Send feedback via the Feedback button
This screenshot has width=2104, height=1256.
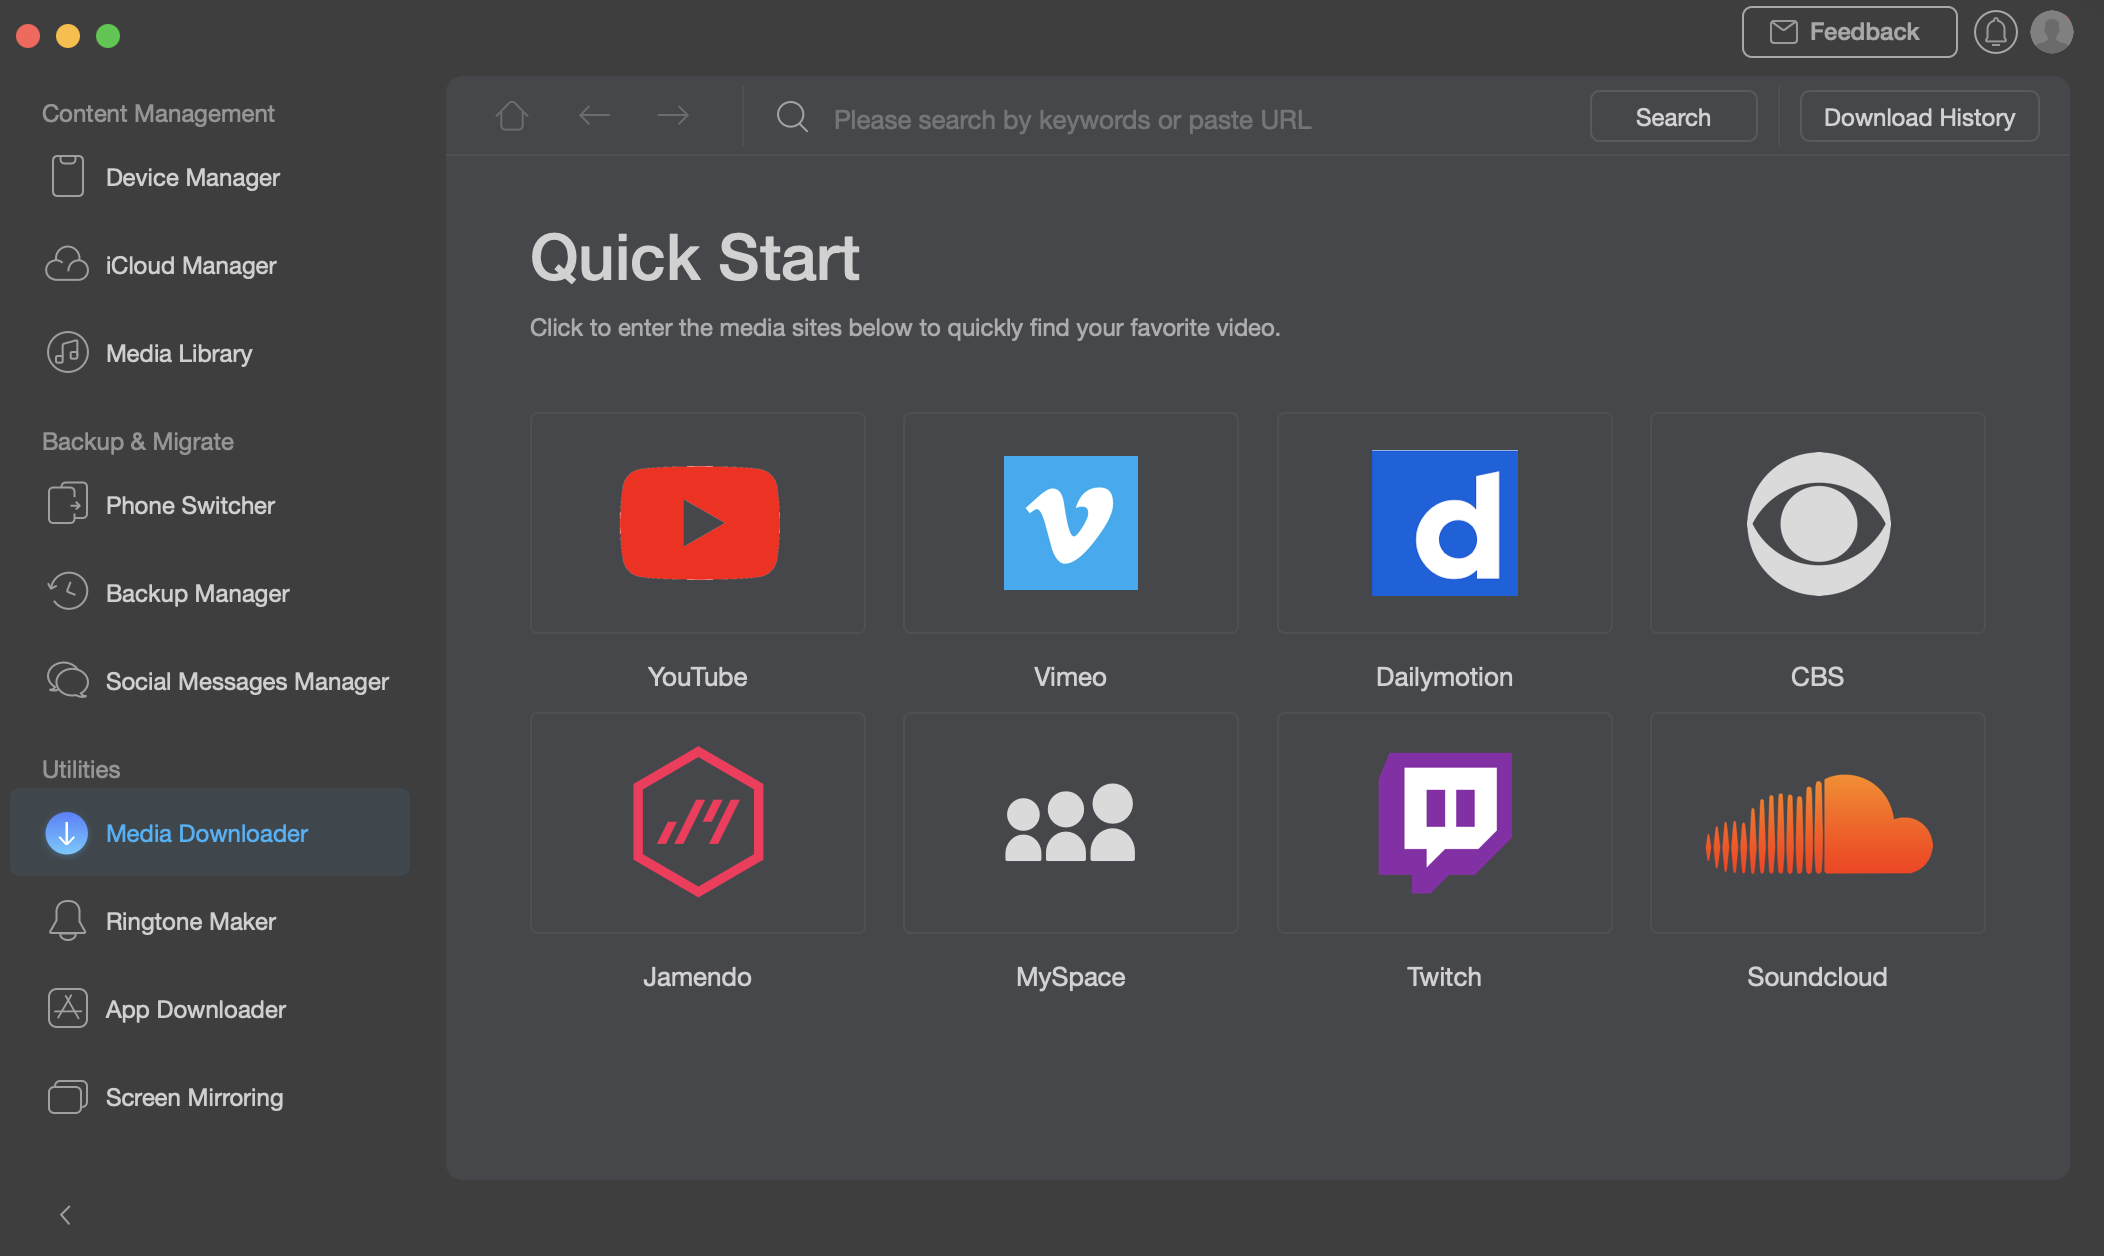click(1849, 32)
